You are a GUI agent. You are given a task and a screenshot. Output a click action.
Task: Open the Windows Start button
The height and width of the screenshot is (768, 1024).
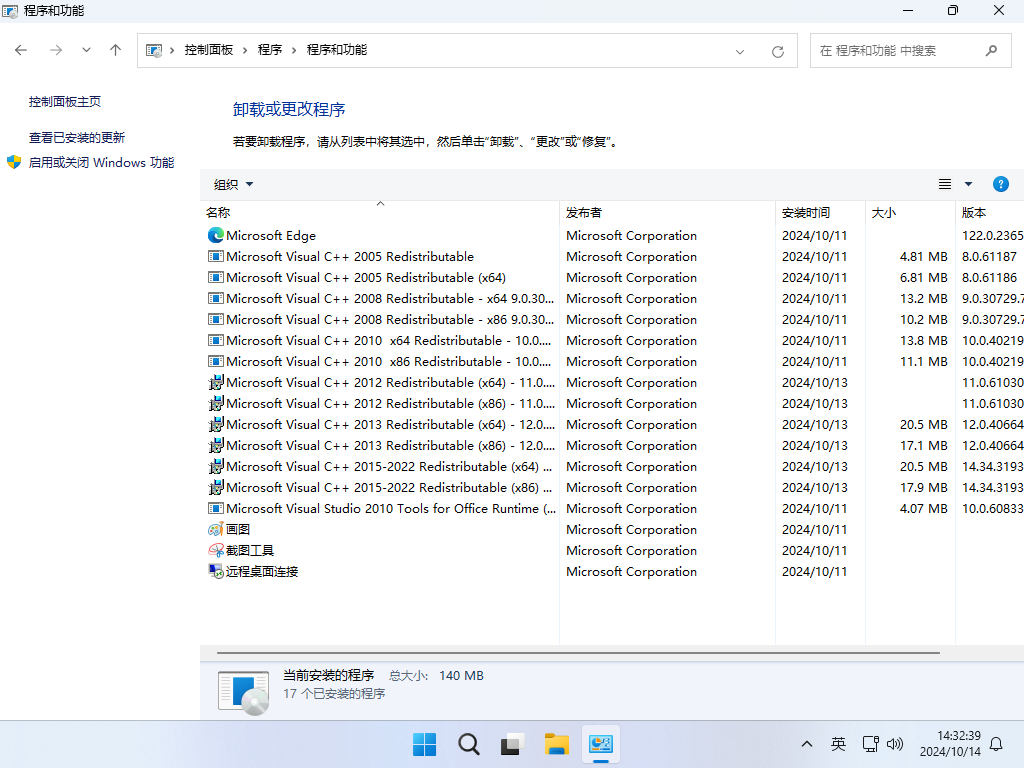tap(424, 744)
